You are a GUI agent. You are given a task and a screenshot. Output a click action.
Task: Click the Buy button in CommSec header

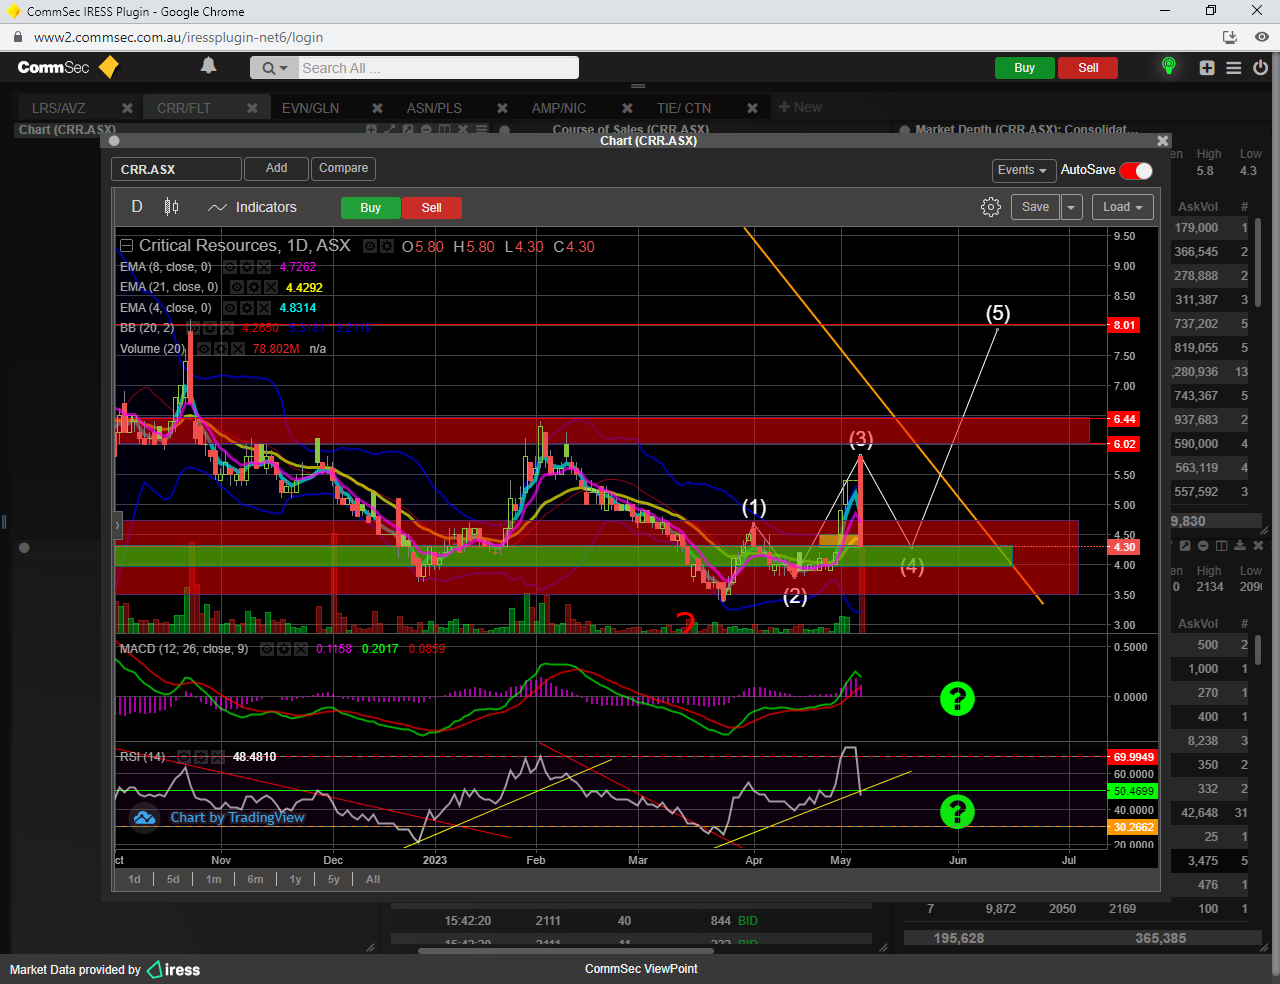point(1025,68)
